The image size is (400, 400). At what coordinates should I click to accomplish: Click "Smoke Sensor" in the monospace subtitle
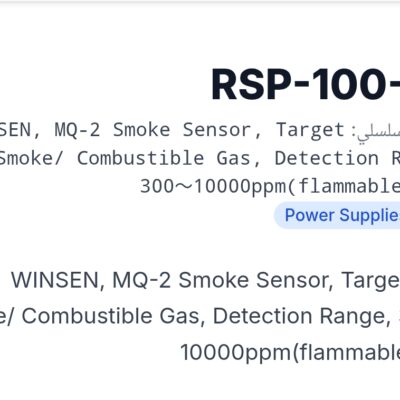182,130
